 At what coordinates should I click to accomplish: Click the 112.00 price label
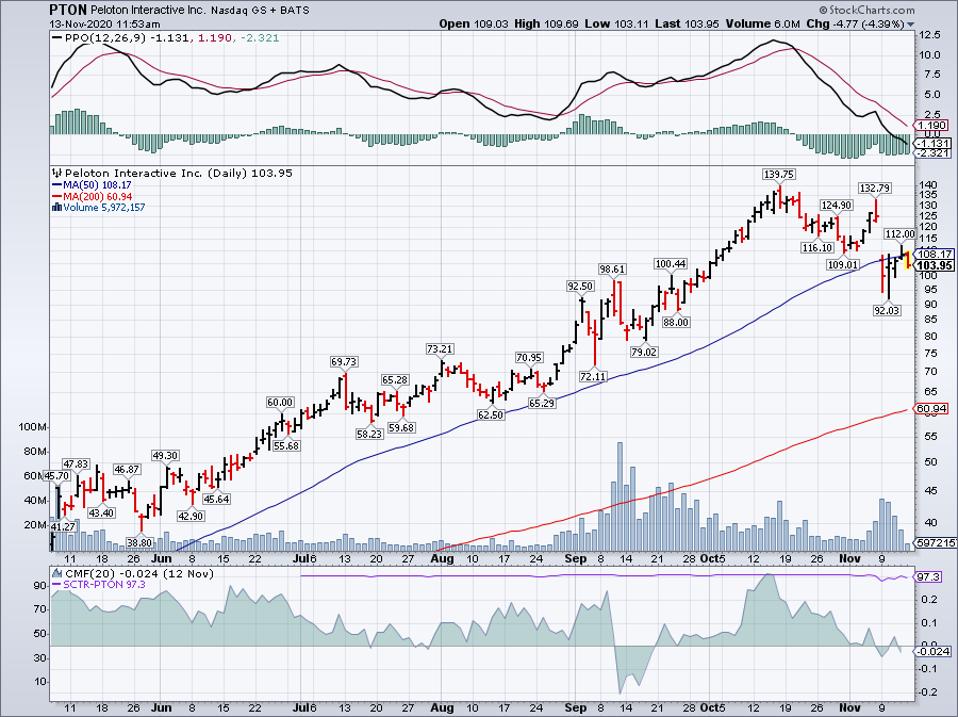point(900,234)
